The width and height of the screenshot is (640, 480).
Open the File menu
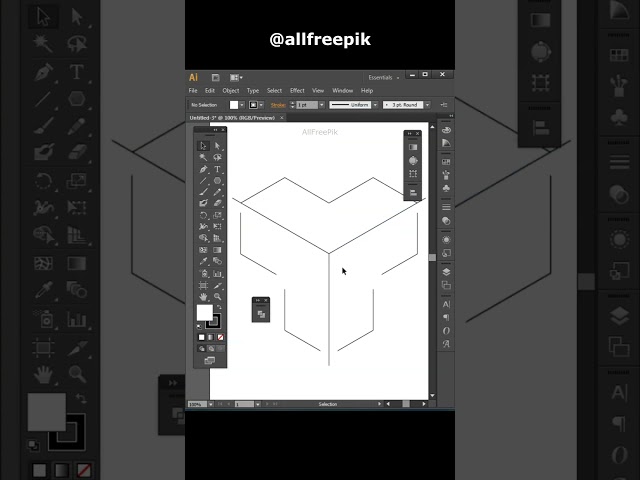(x=193, y=91)
